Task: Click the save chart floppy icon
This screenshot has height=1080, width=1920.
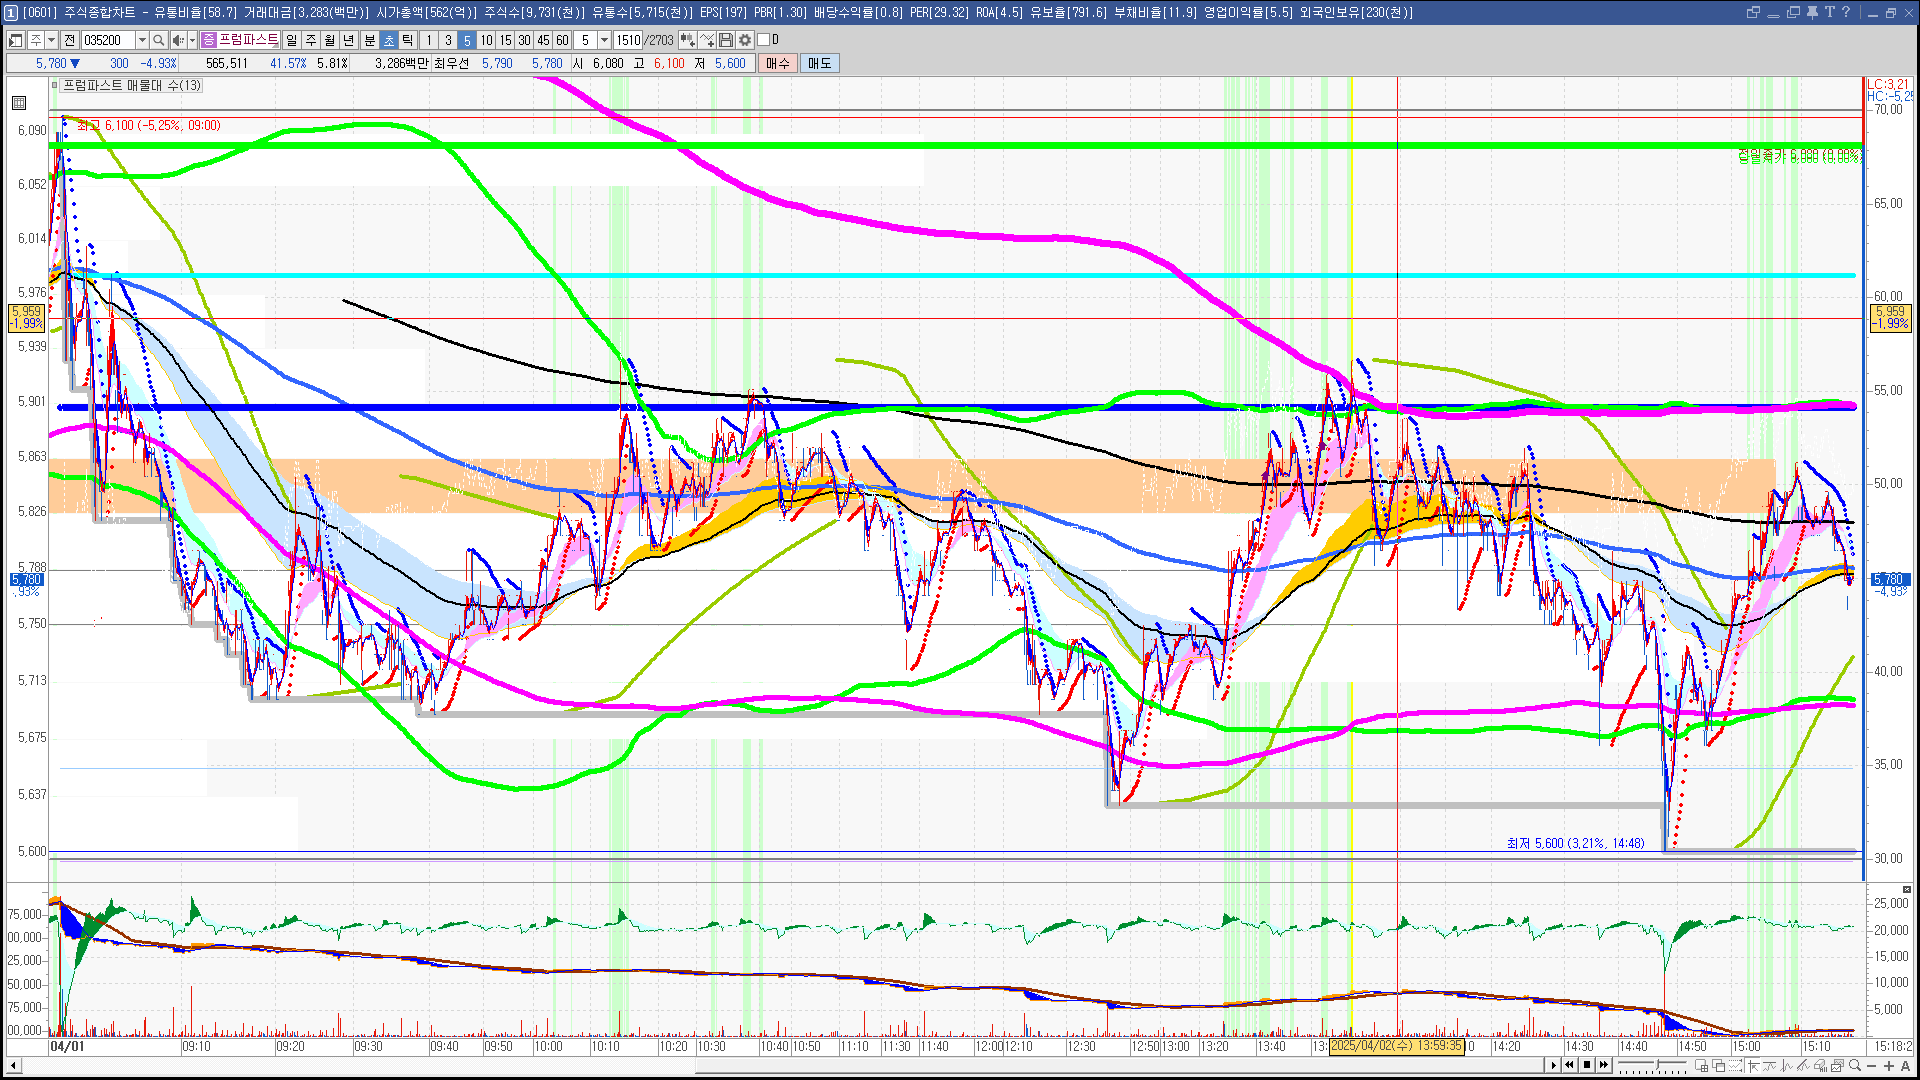Action: coord(726,40)
